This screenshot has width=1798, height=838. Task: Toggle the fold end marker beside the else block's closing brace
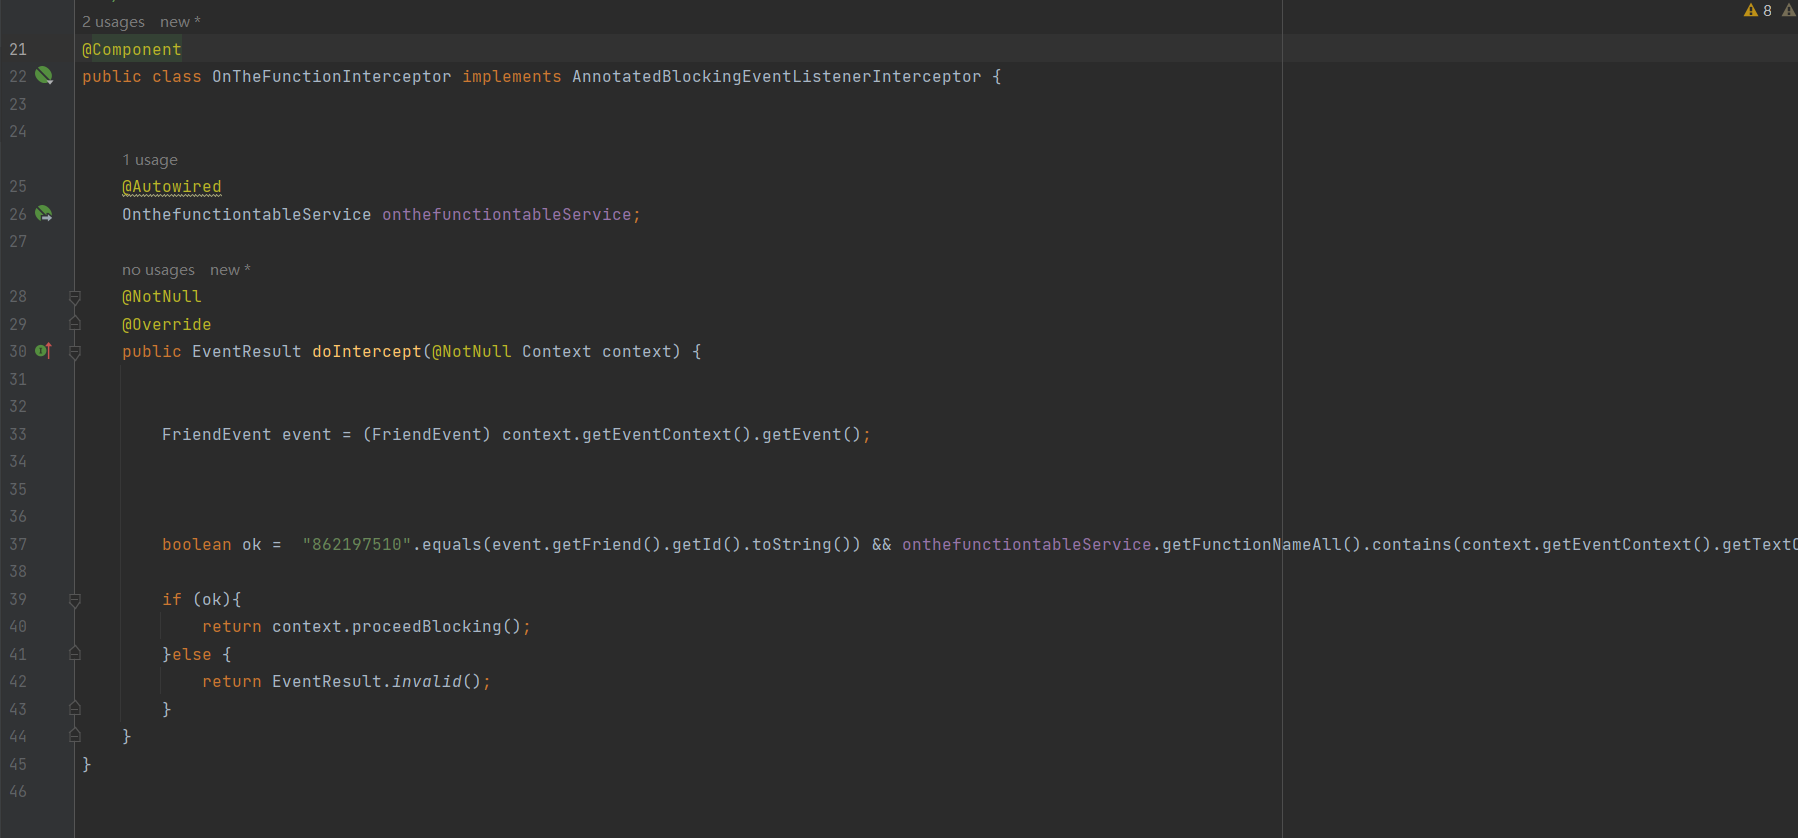coord(75,708)
